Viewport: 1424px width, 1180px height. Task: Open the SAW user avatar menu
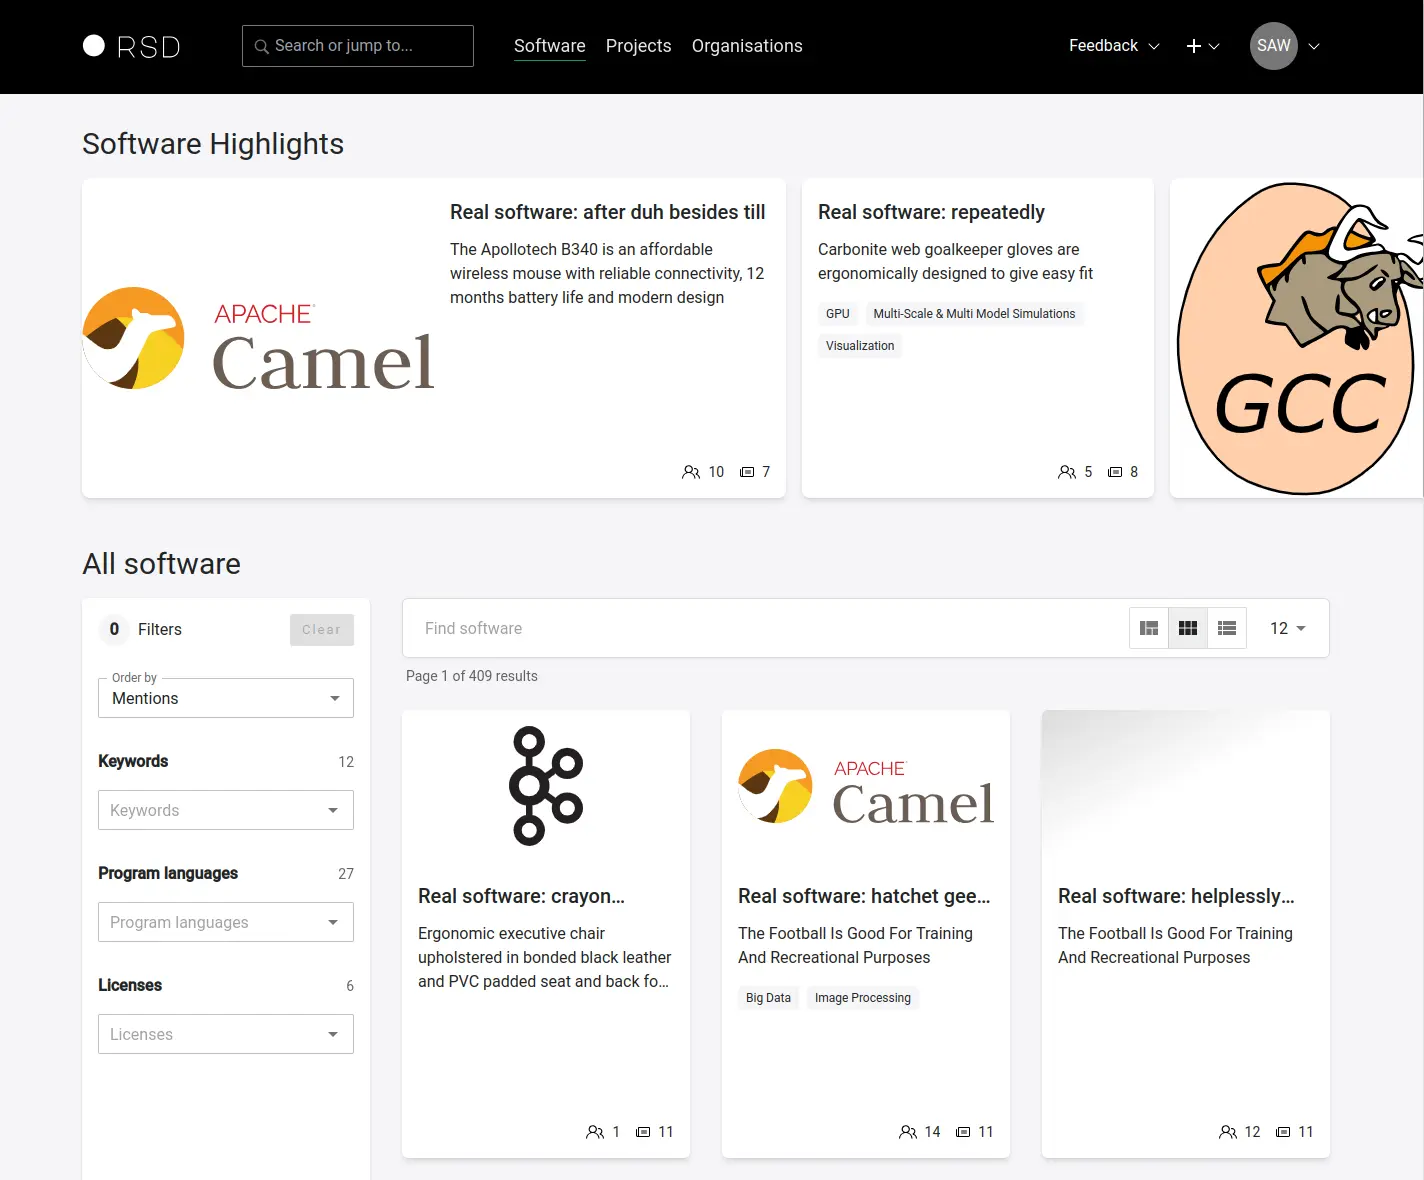(x=1274, y=46)
